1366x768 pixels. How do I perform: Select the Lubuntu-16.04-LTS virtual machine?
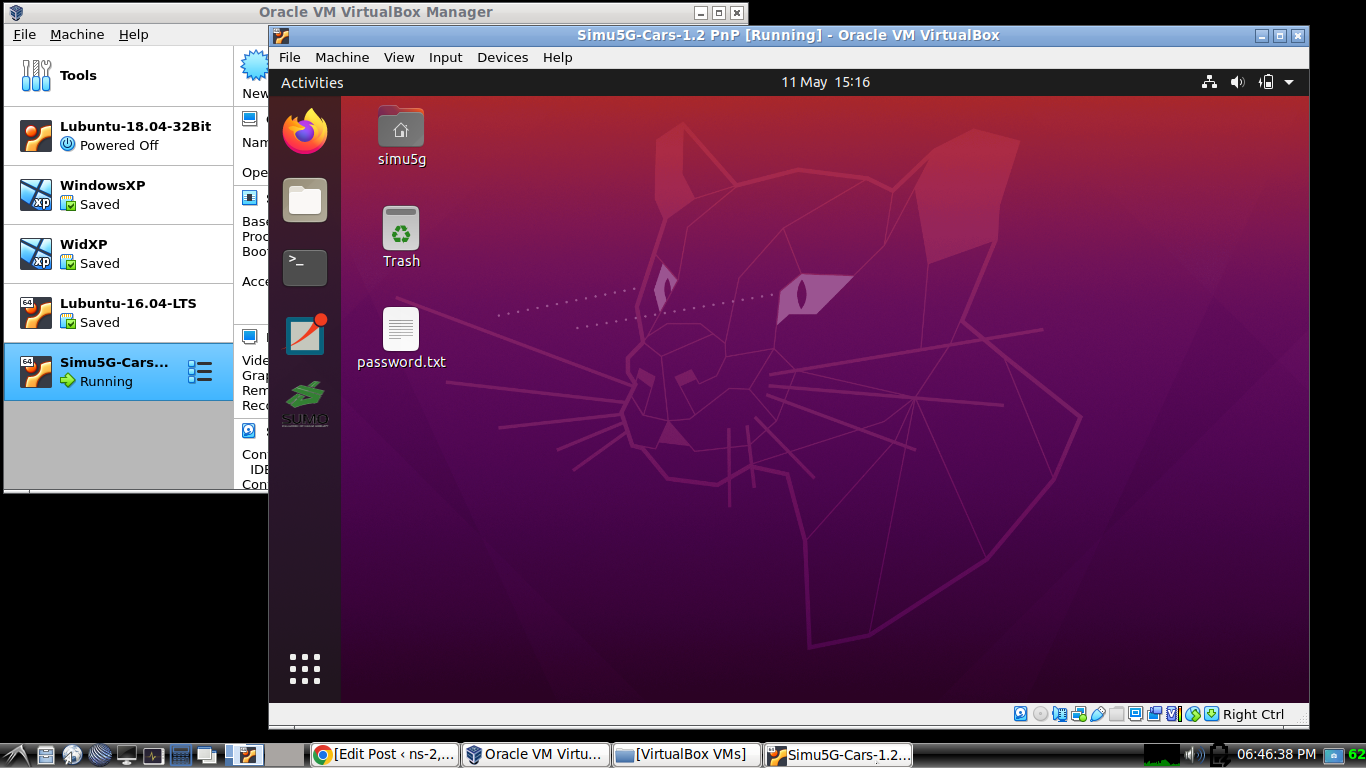coord(118,313)
